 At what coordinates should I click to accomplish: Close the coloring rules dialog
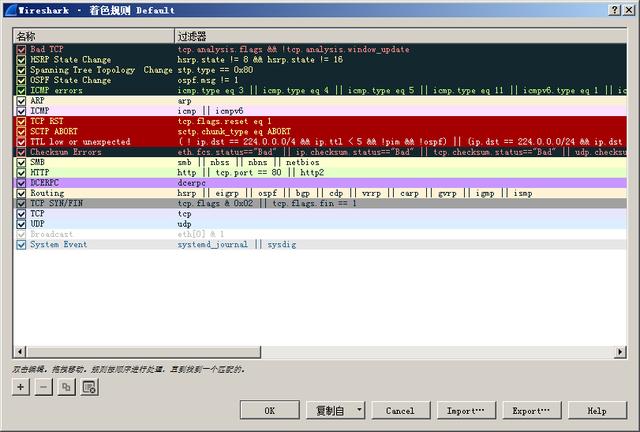click(629, 10)
